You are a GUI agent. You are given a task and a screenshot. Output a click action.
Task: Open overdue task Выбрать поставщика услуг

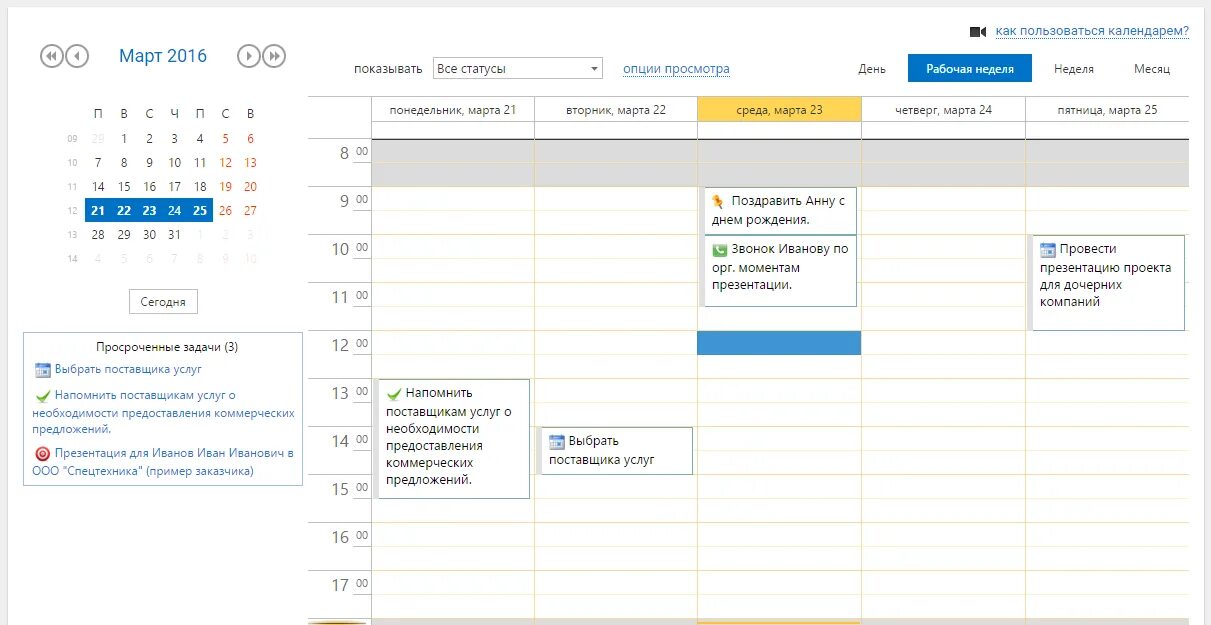pyautogui.click(x=128, y=370)
